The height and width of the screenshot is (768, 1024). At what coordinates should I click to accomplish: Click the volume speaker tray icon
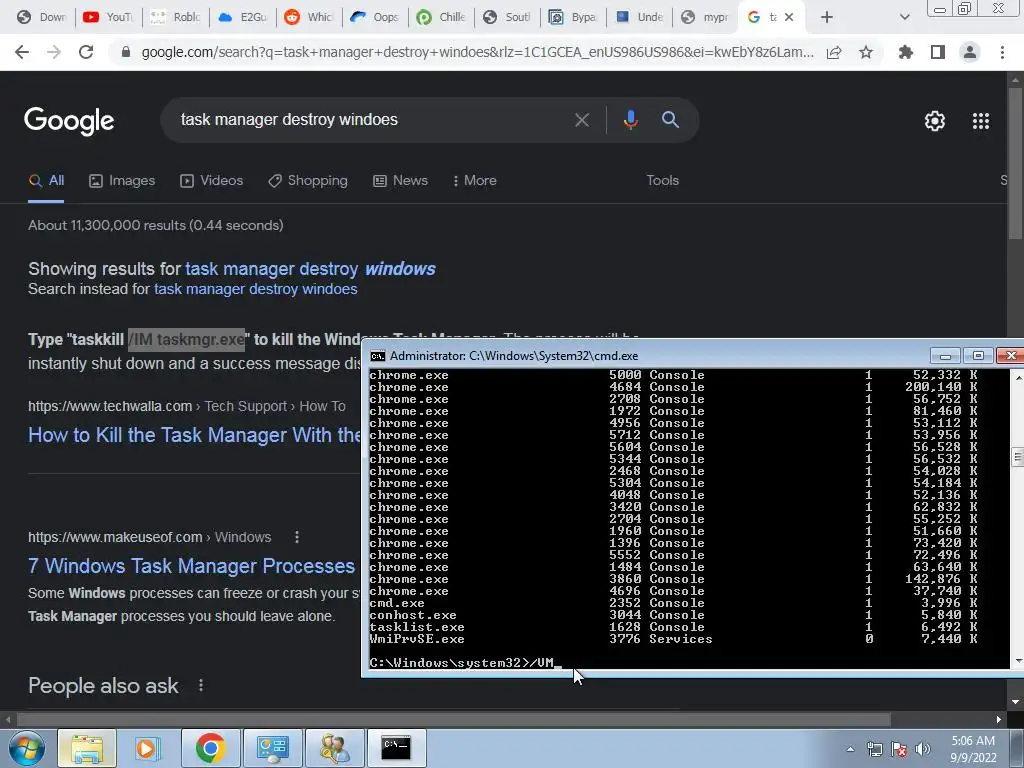(x=923, y=749)
